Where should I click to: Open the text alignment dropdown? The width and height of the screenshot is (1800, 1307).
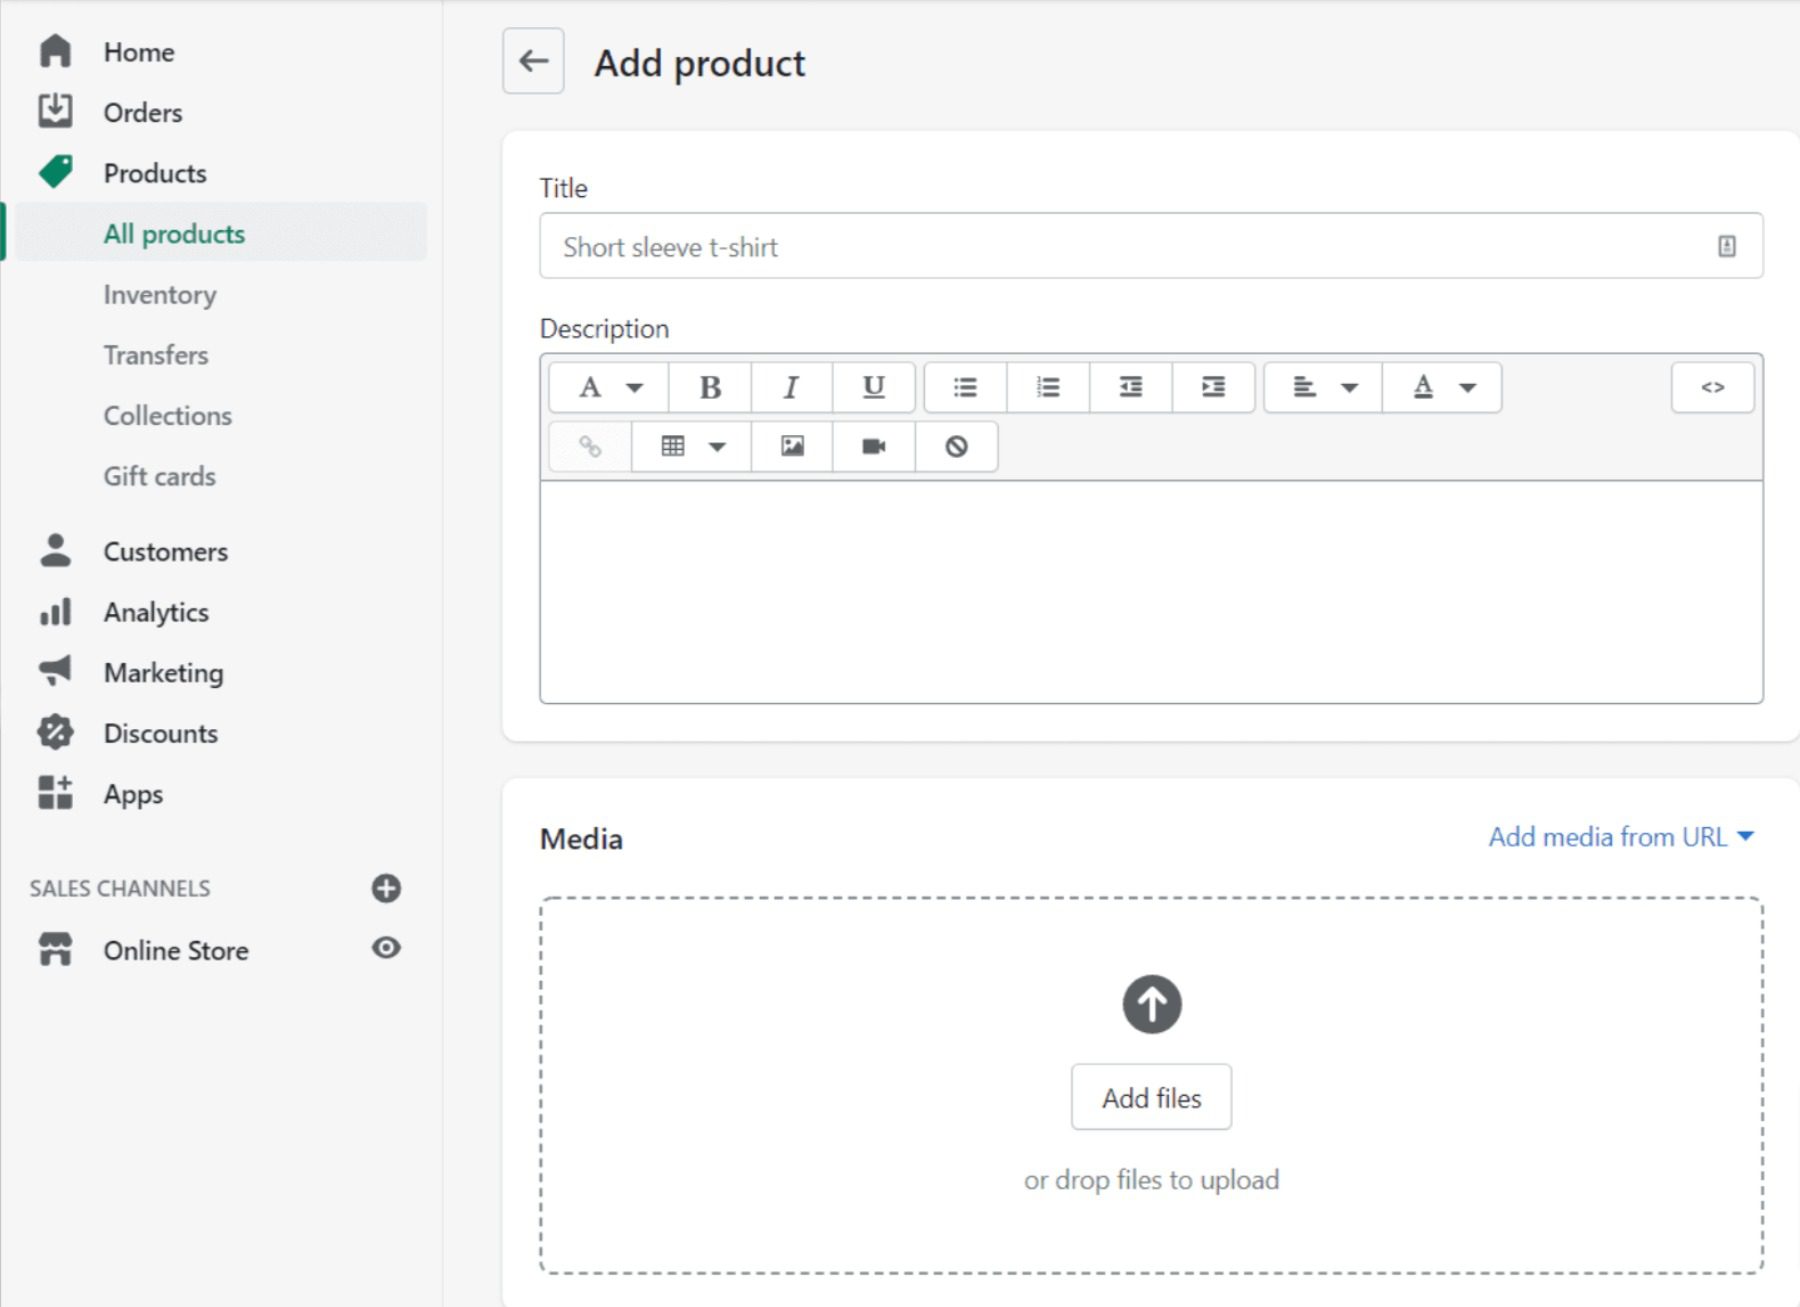coord(1320,387)
